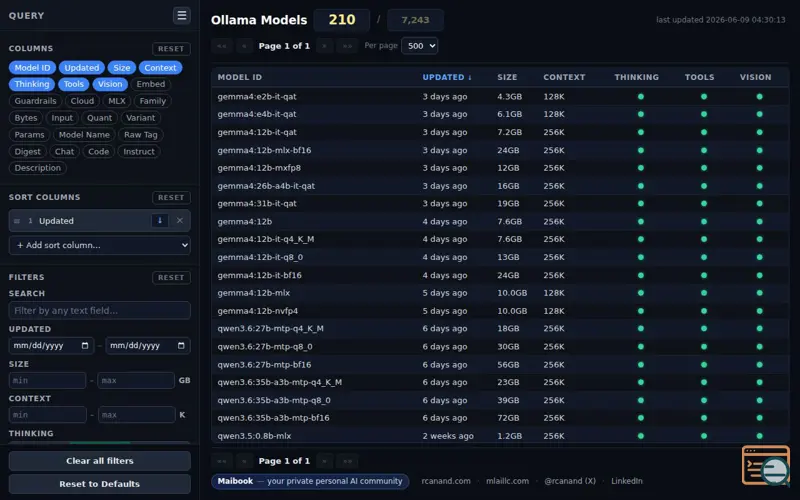
Task: Enable the Quant column chip
Action: pos(99,118)
